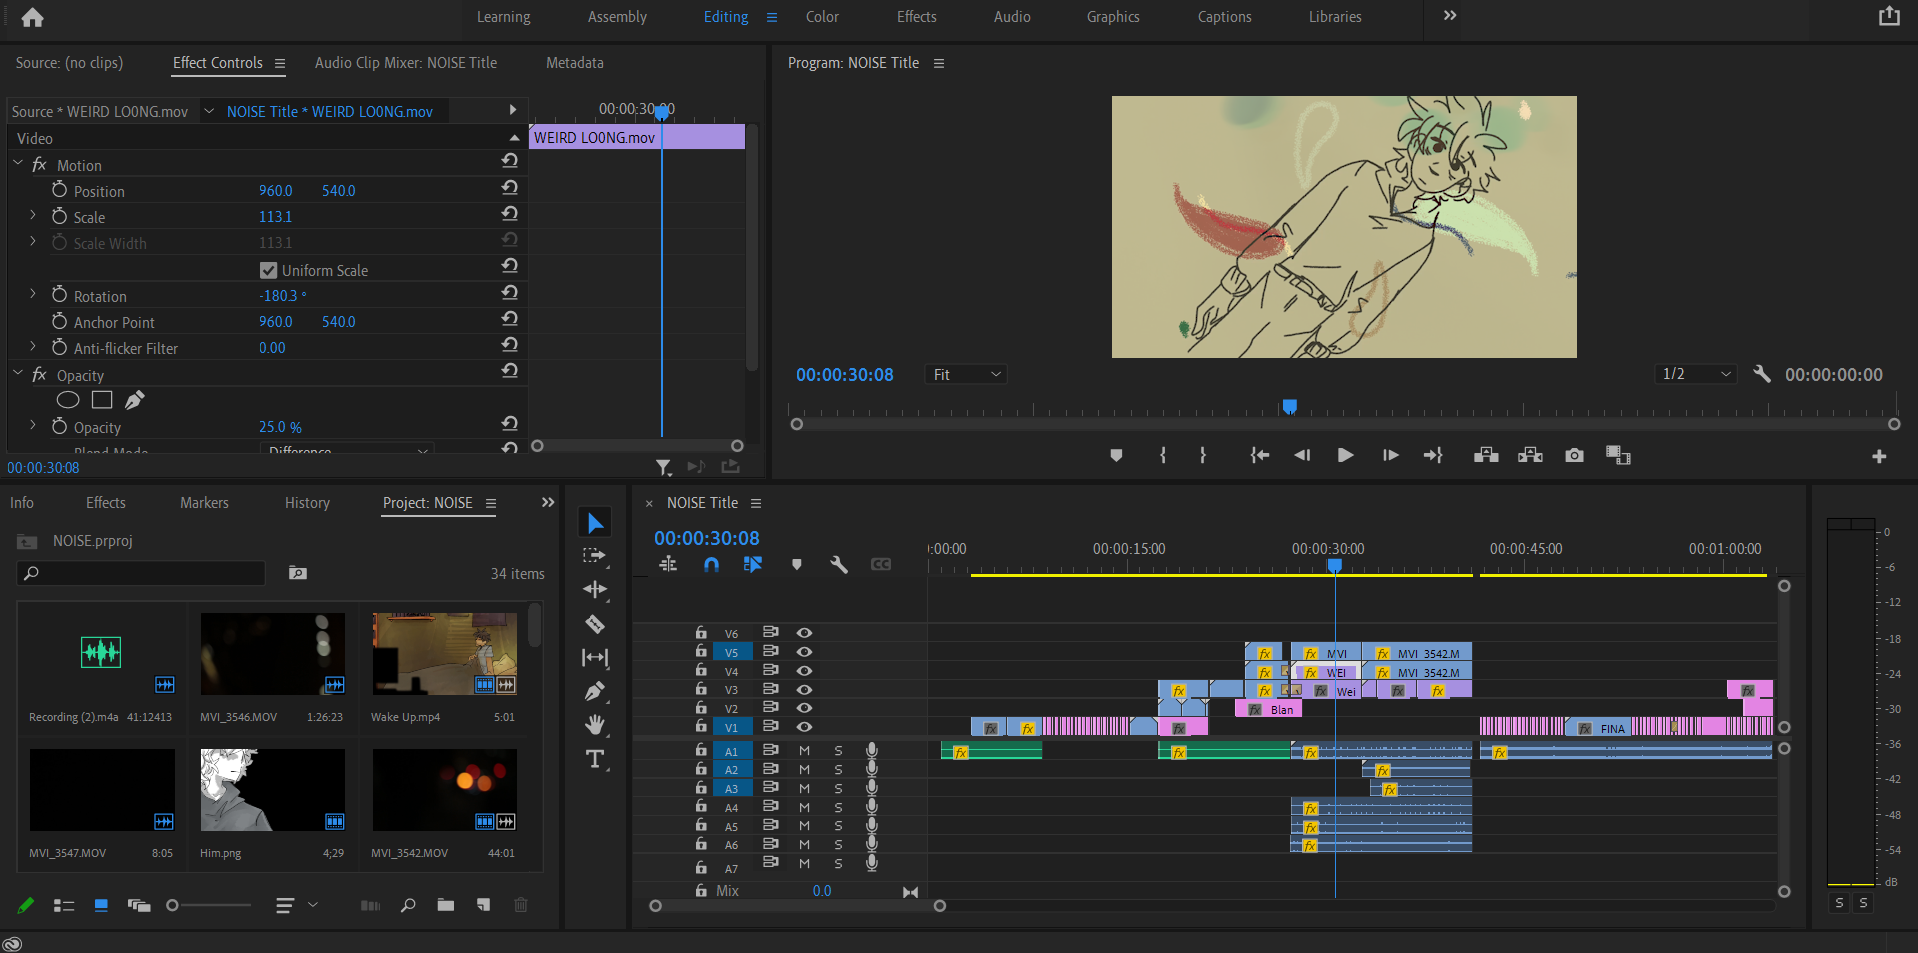This screenshot has height=953, width=1918.
Task: Open Source clip dropdown arrow
Action: (209, 111)
